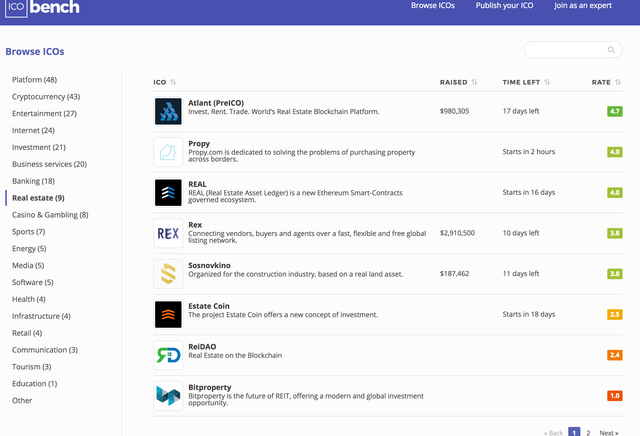Choose the Retail (4) category

(x=27, y=333)
